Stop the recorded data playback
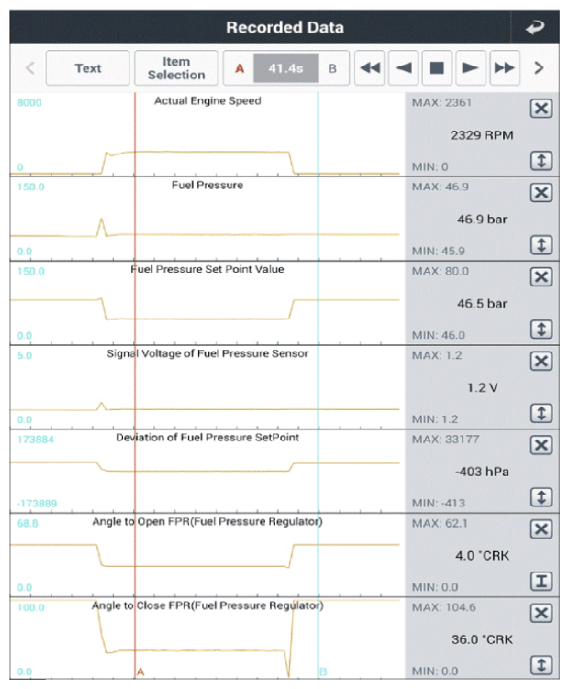The image size is (569, 689). 437,68
